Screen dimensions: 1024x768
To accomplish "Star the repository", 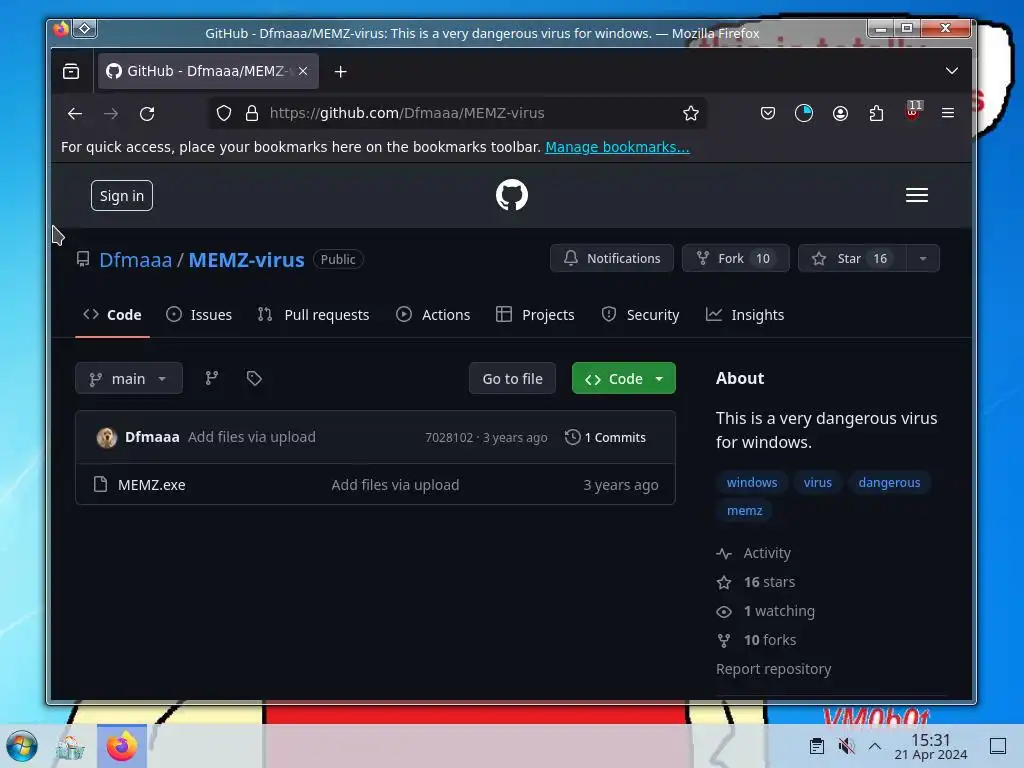I will (x=852, y=259).
